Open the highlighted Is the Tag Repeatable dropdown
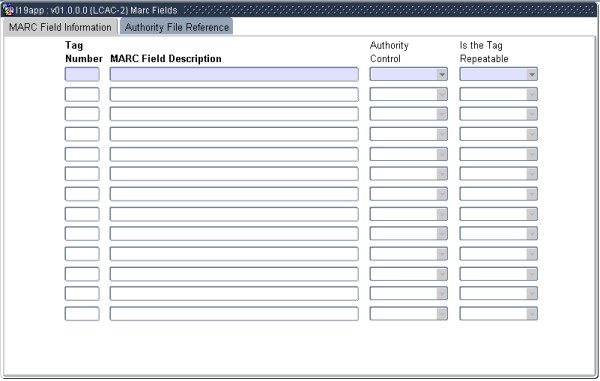The height and width of the screenshot is (381, 600). click(x=498, y=74)
